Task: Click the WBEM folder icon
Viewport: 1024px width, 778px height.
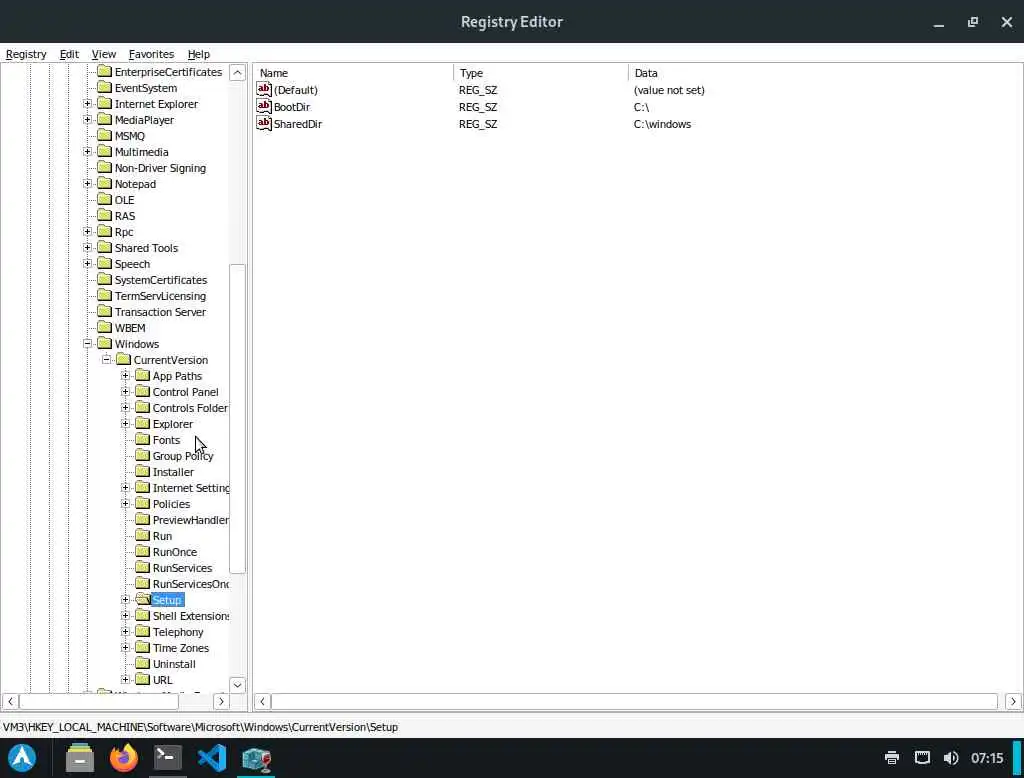Action: (x=104, y=327)
